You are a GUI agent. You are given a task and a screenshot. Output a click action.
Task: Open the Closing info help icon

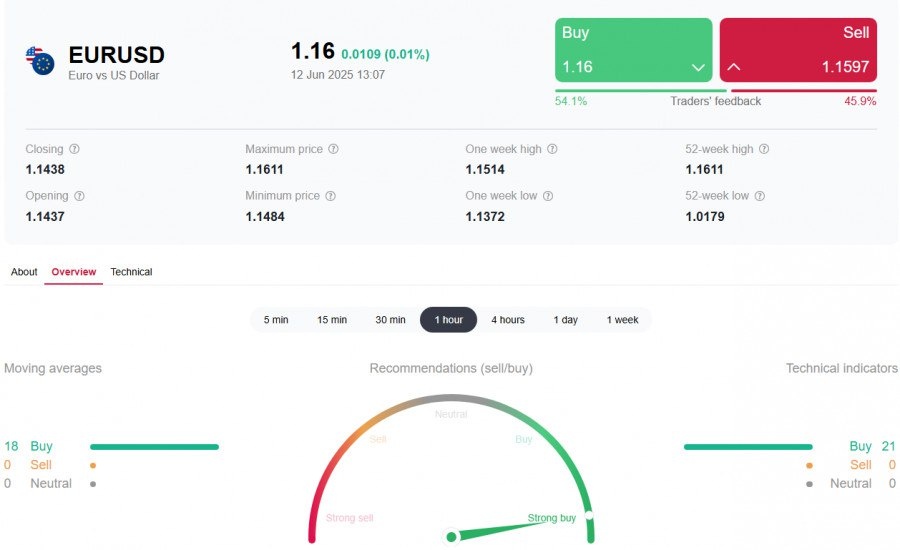click(74, 149)
